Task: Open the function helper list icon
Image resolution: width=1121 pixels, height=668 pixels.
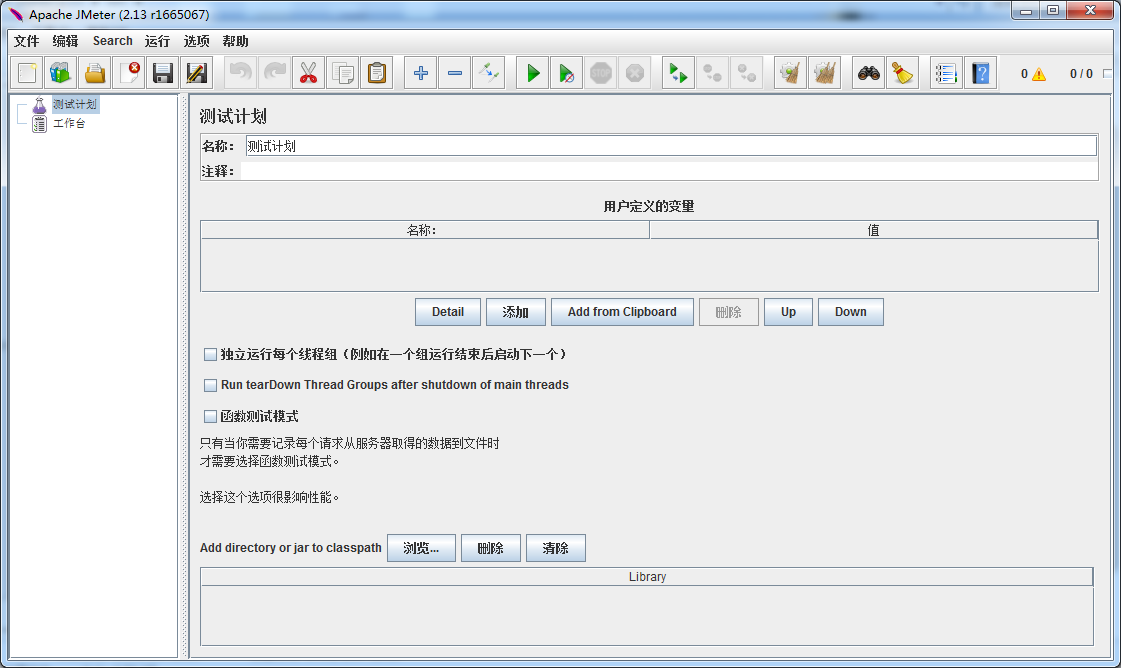Action: [x=946, y=73]
